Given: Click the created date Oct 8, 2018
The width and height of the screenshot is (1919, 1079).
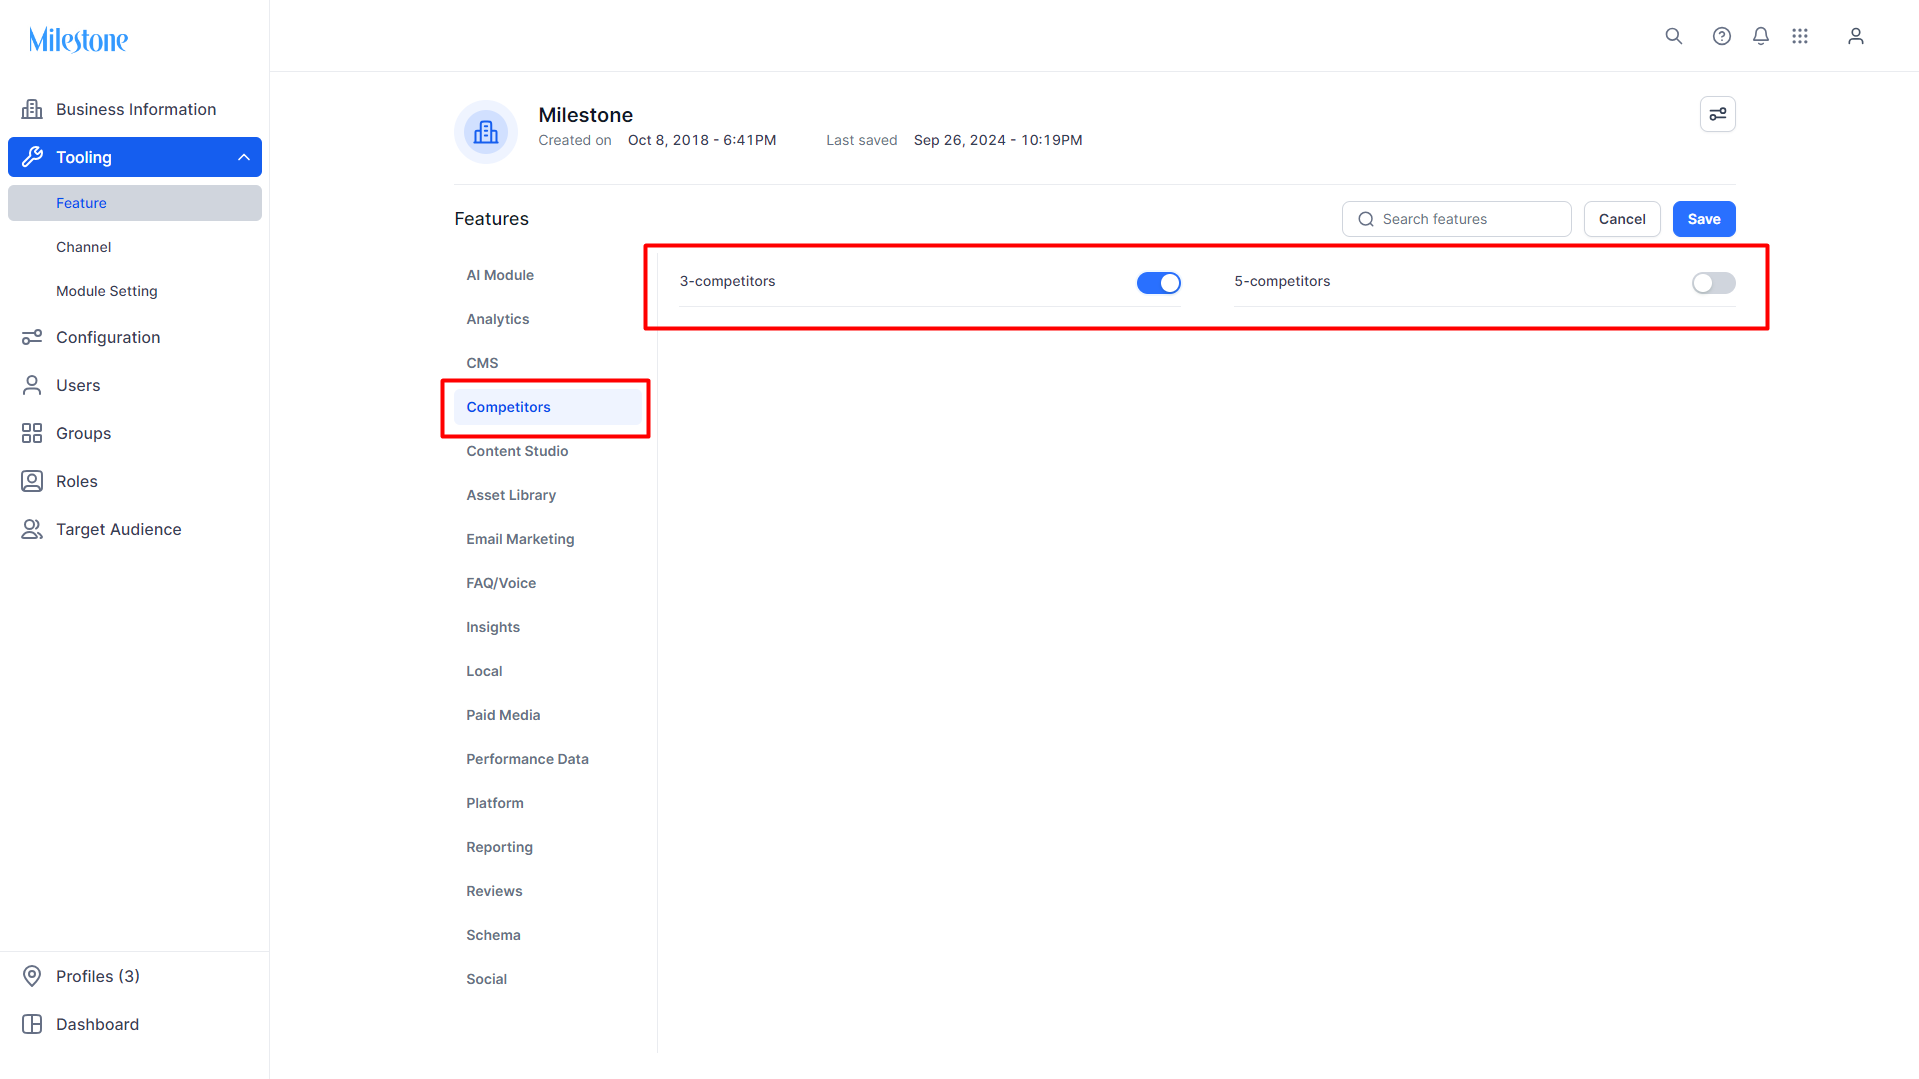Looking at the screenshot, I should pyautogui.click(x=702, y=140).
